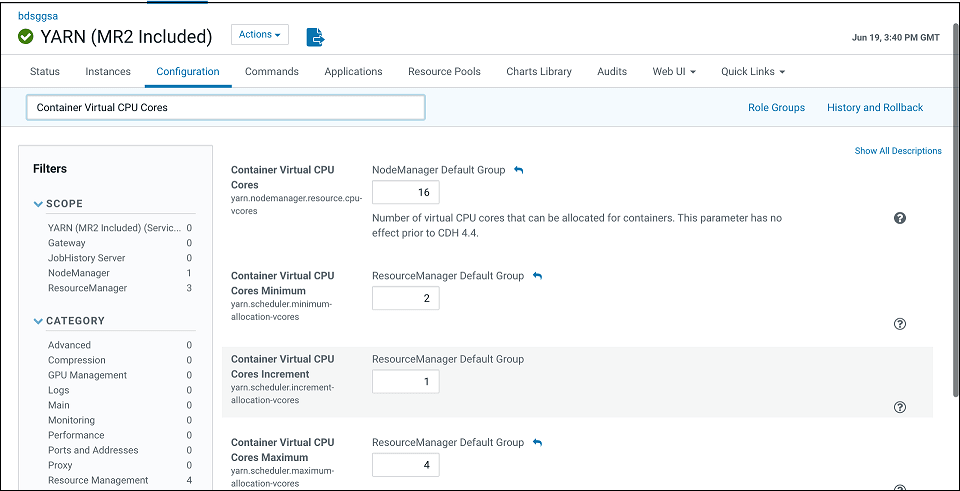Open History and Rollback
960x491 pixels.
click(875, 108)
